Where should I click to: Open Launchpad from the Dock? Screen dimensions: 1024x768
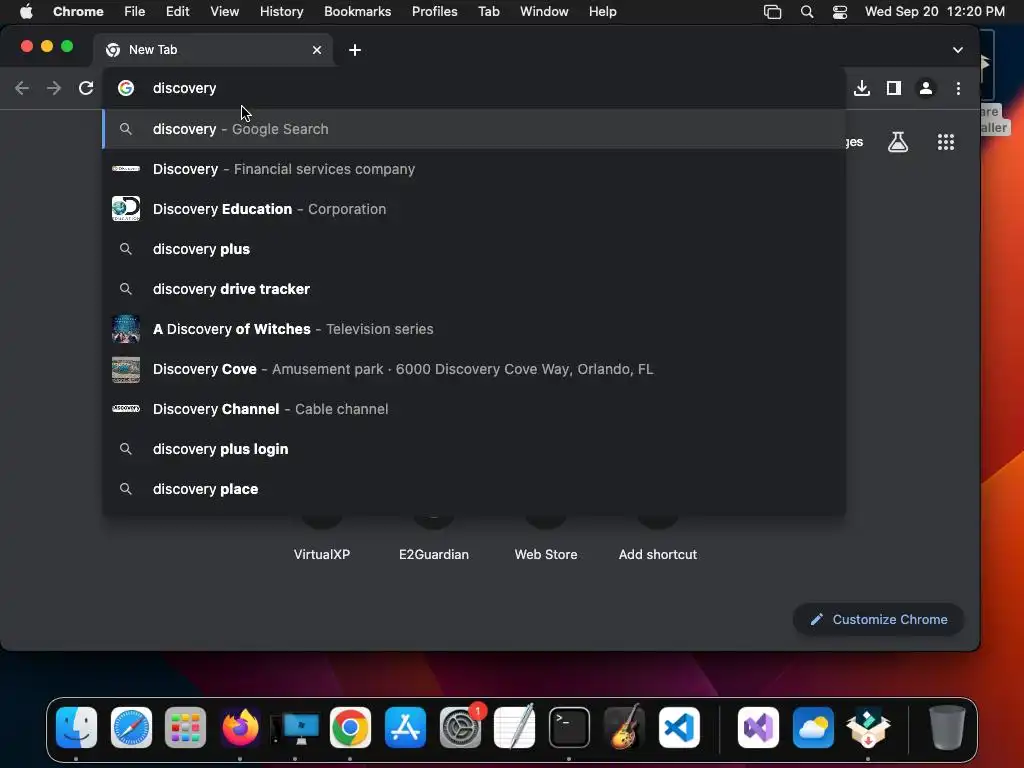pos(185,728)
